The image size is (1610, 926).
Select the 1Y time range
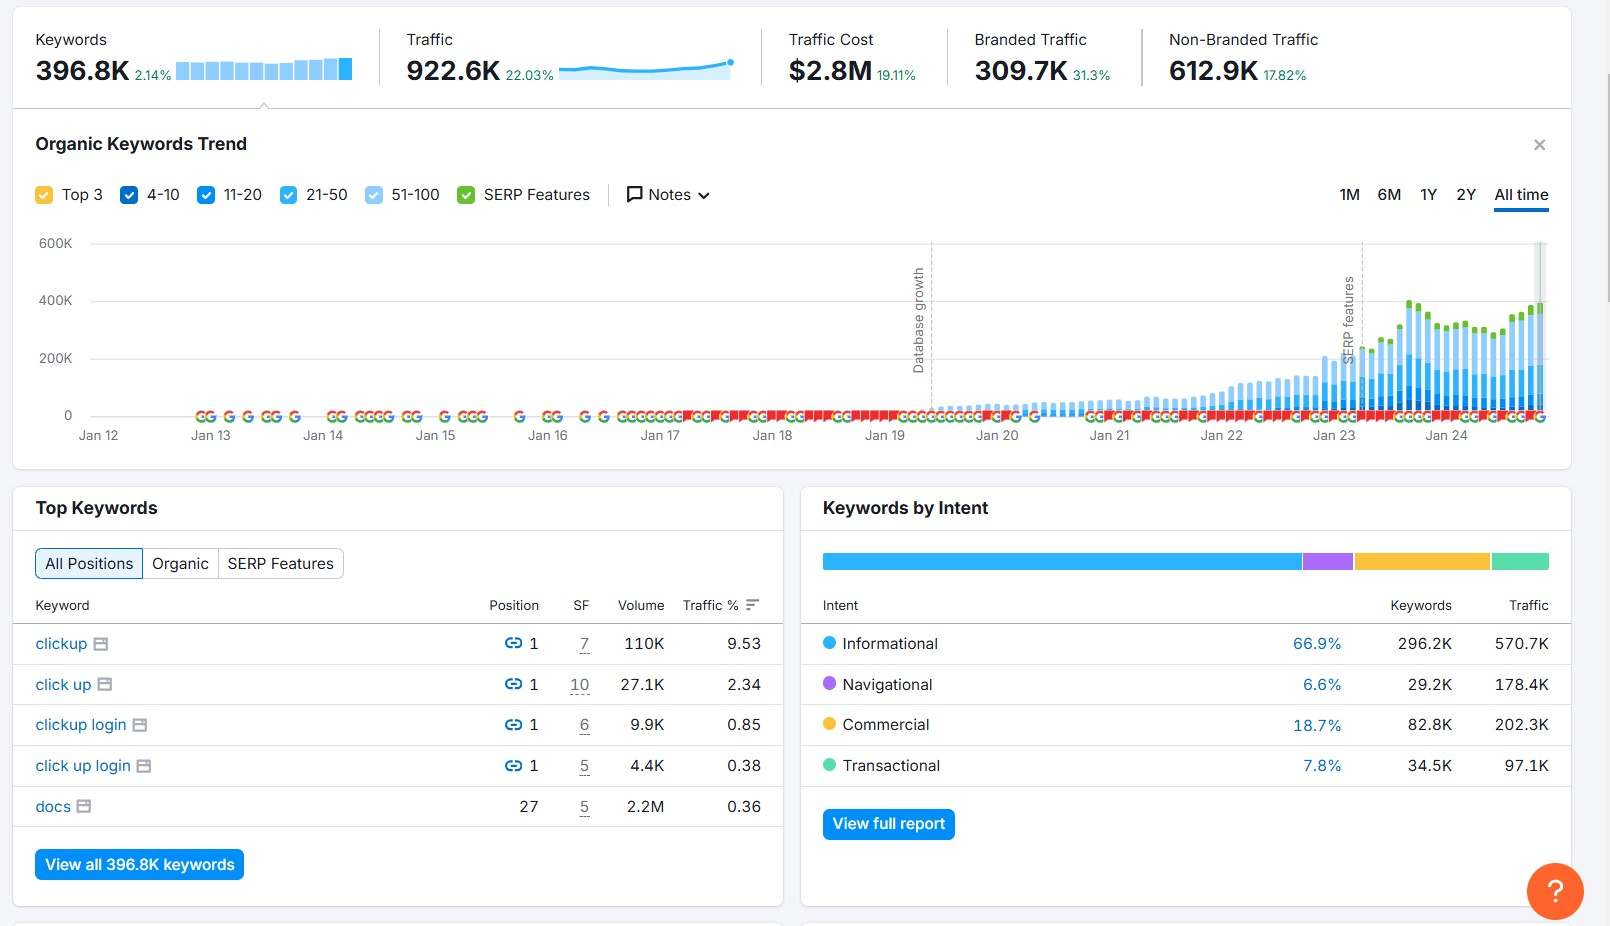1428,195
